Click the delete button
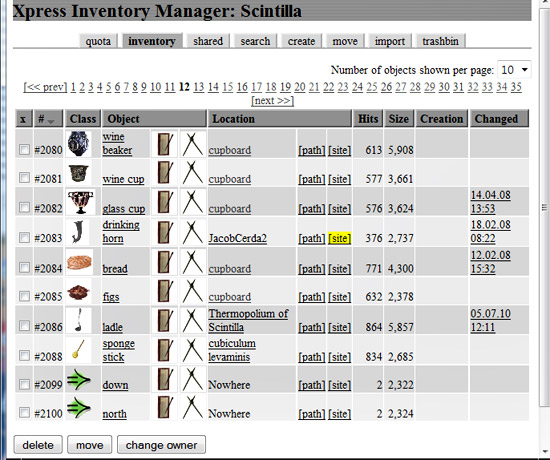This screenshot has width=550, height=460. [38, 445]
